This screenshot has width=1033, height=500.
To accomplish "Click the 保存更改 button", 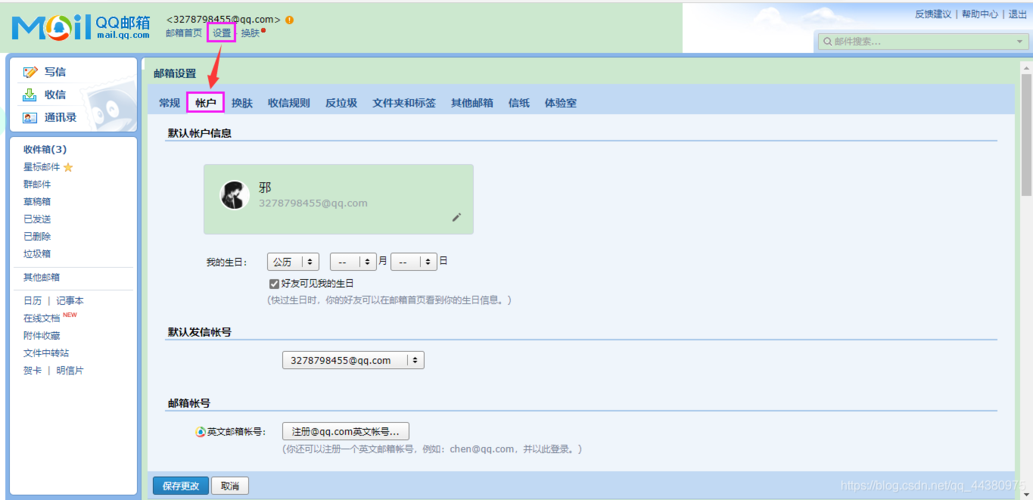I will point(181,486).
